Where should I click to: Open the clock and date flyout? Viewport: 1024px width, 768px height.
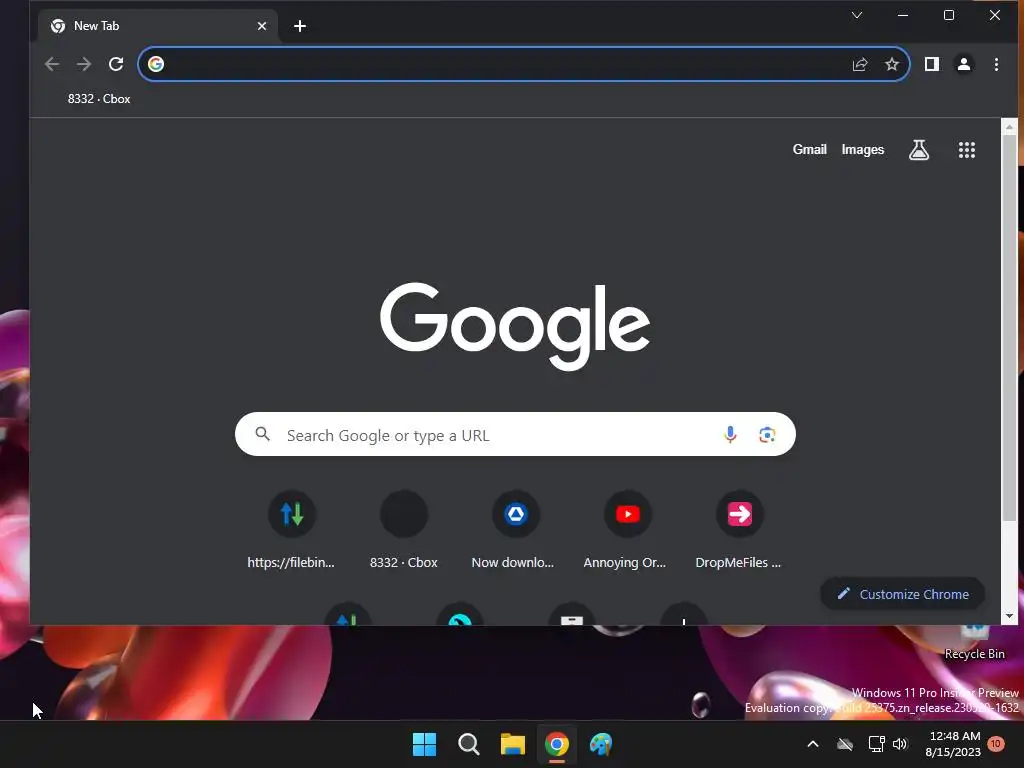pos(953,744)
